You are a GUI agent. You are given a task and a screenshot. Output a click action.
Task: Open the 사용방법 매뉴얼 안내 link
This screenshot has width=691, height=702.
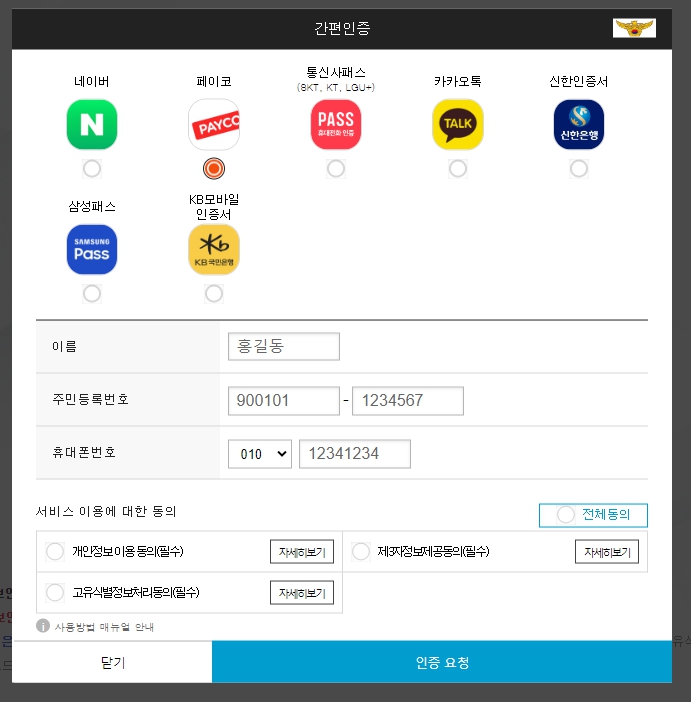pyautogui.click(x=104, y=627)
